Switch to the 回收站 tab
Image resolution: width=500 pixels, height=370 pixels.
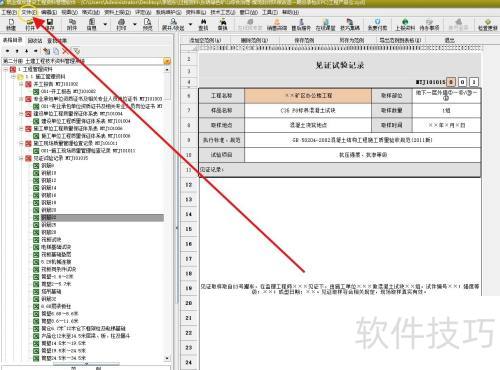pyautogui.click(x=35, y=41)
